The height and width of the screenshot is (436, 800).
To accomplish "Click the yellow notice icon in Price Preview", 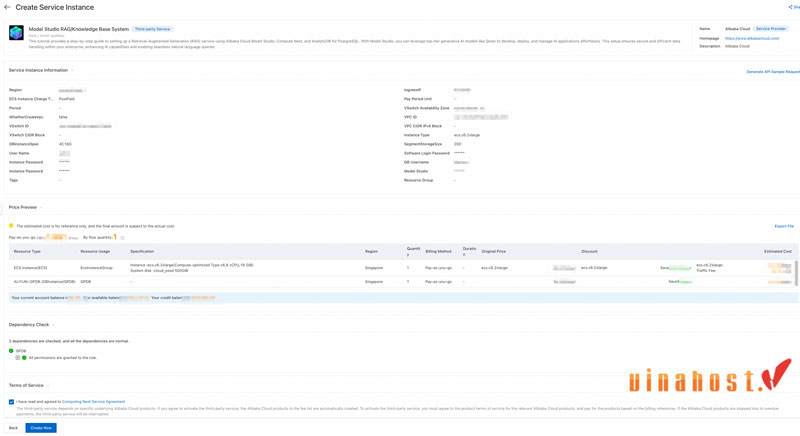I will 11,226.
